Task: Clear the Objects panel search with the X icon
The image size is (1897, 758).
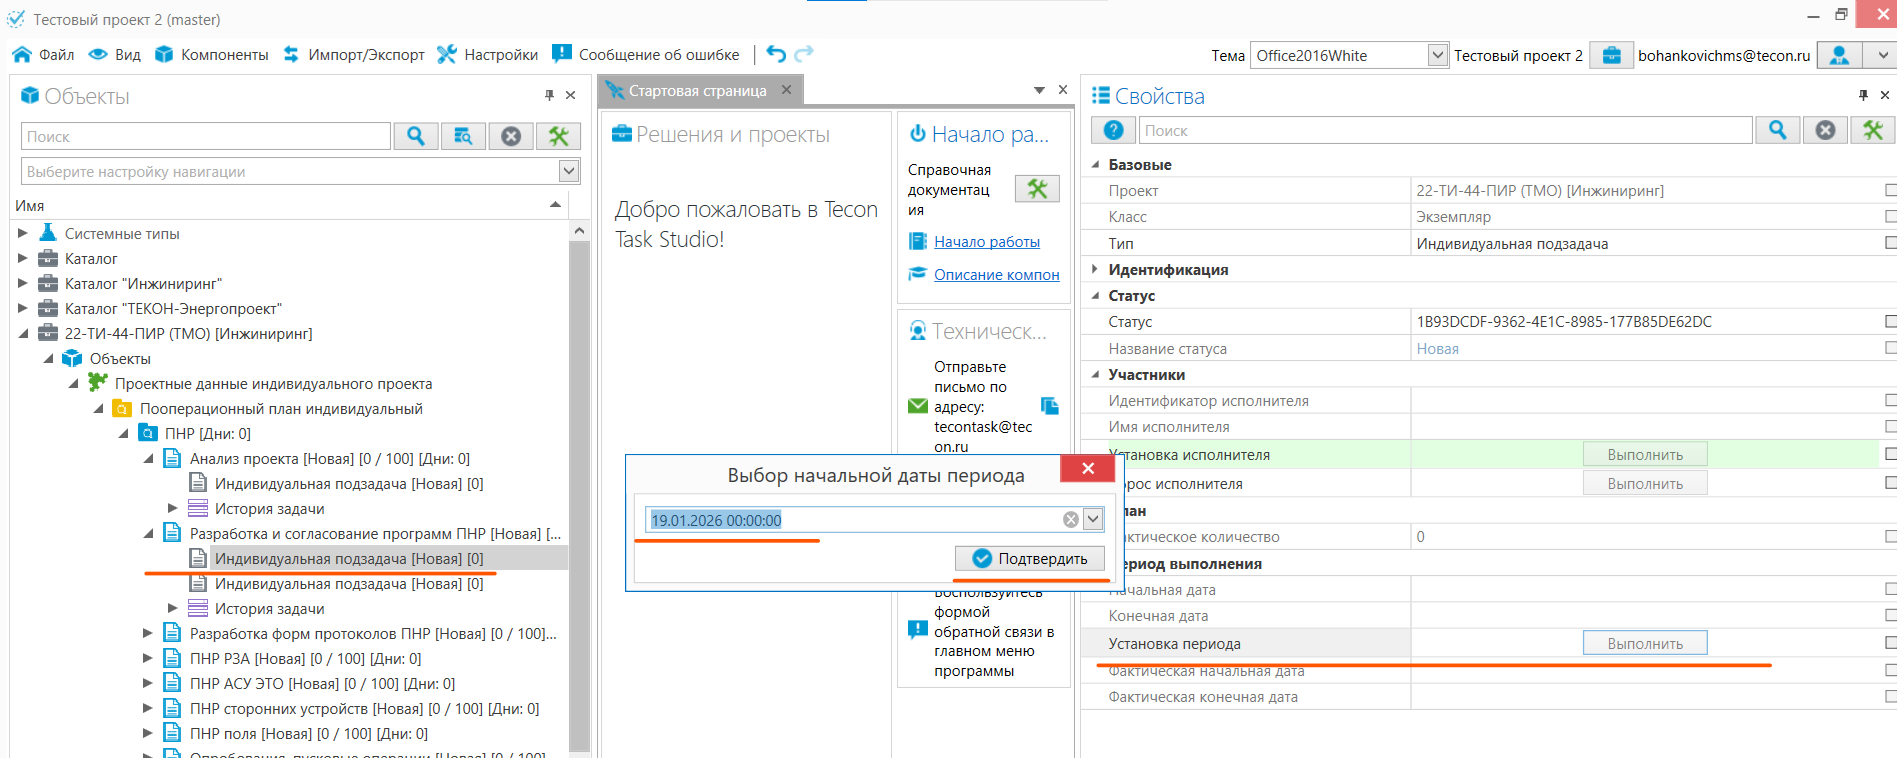Action: tap(511, 136)
